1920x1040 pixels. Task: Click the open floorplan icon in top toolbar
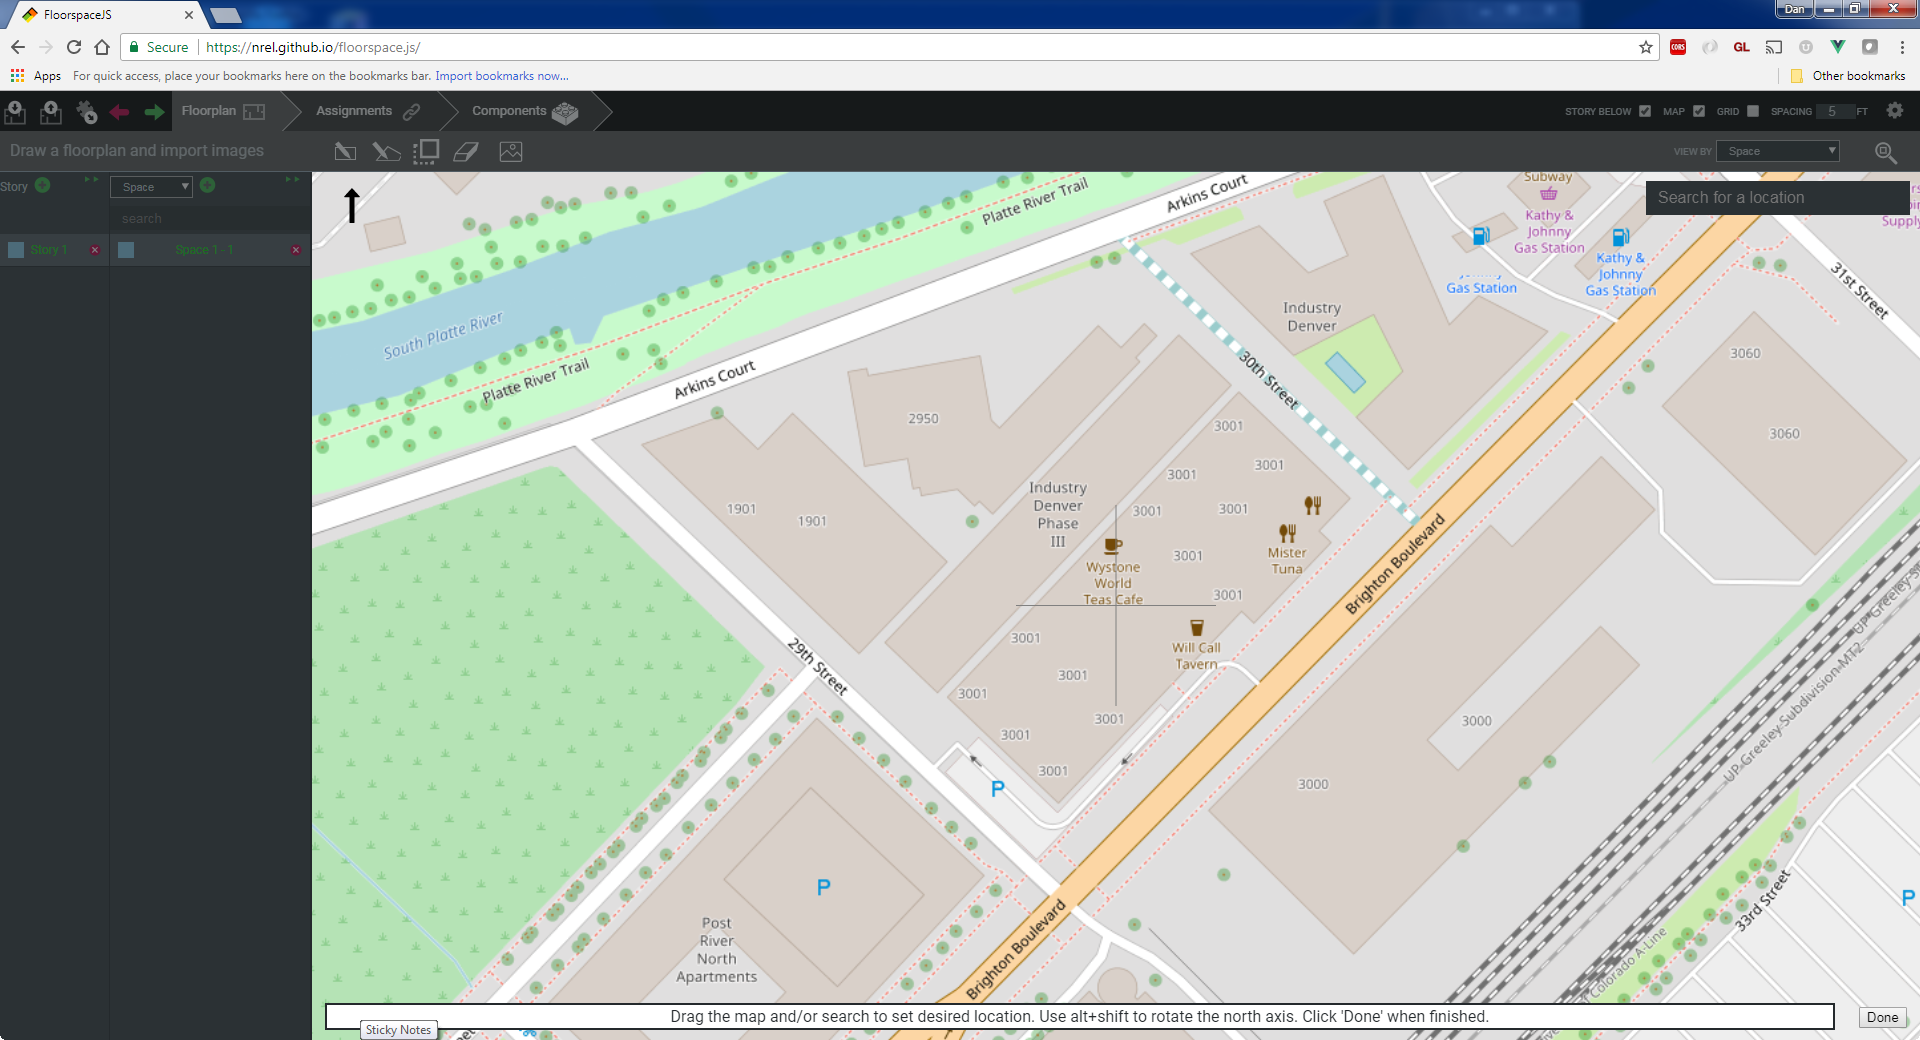[x=15, y=112]
